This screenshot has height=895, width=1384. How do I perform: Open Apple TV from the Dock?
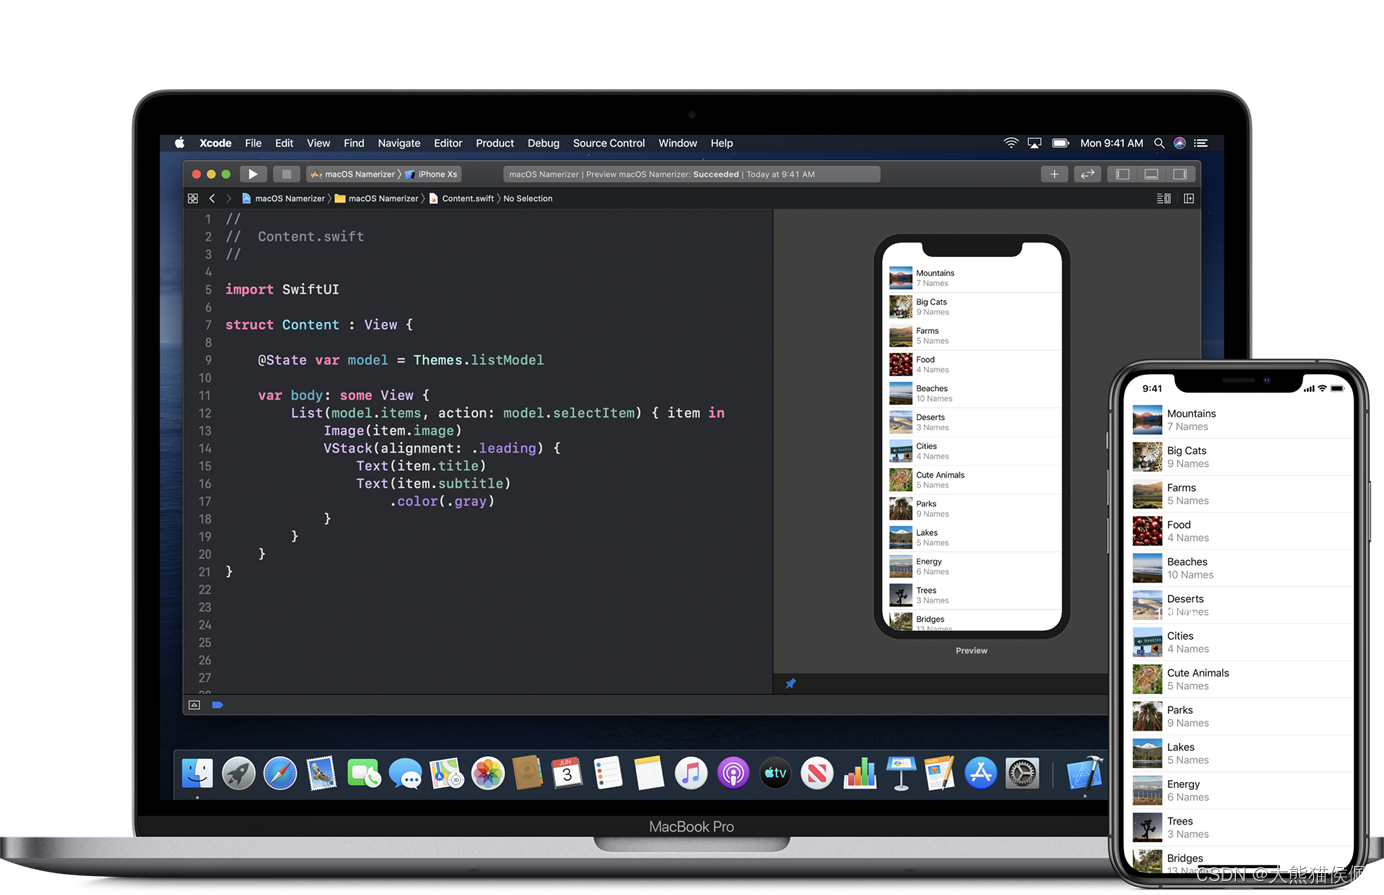[775, 773]
